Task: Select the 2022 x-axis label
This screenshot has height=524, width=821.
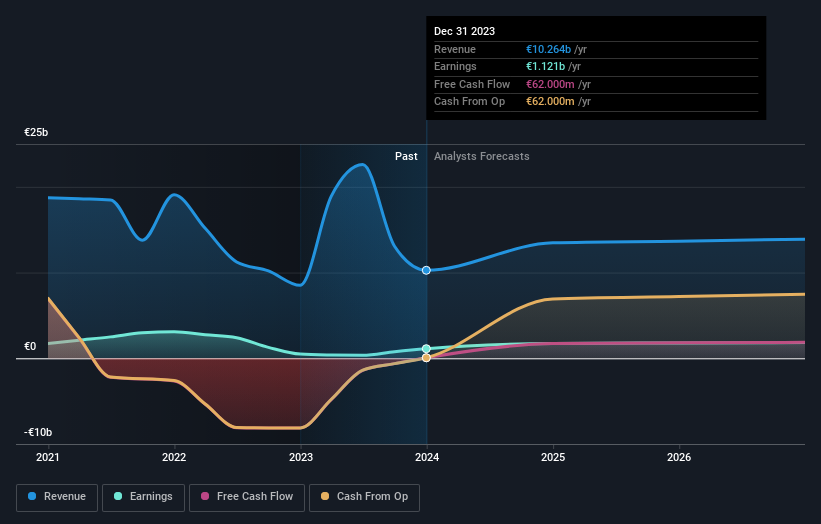Action: point(174,457)
